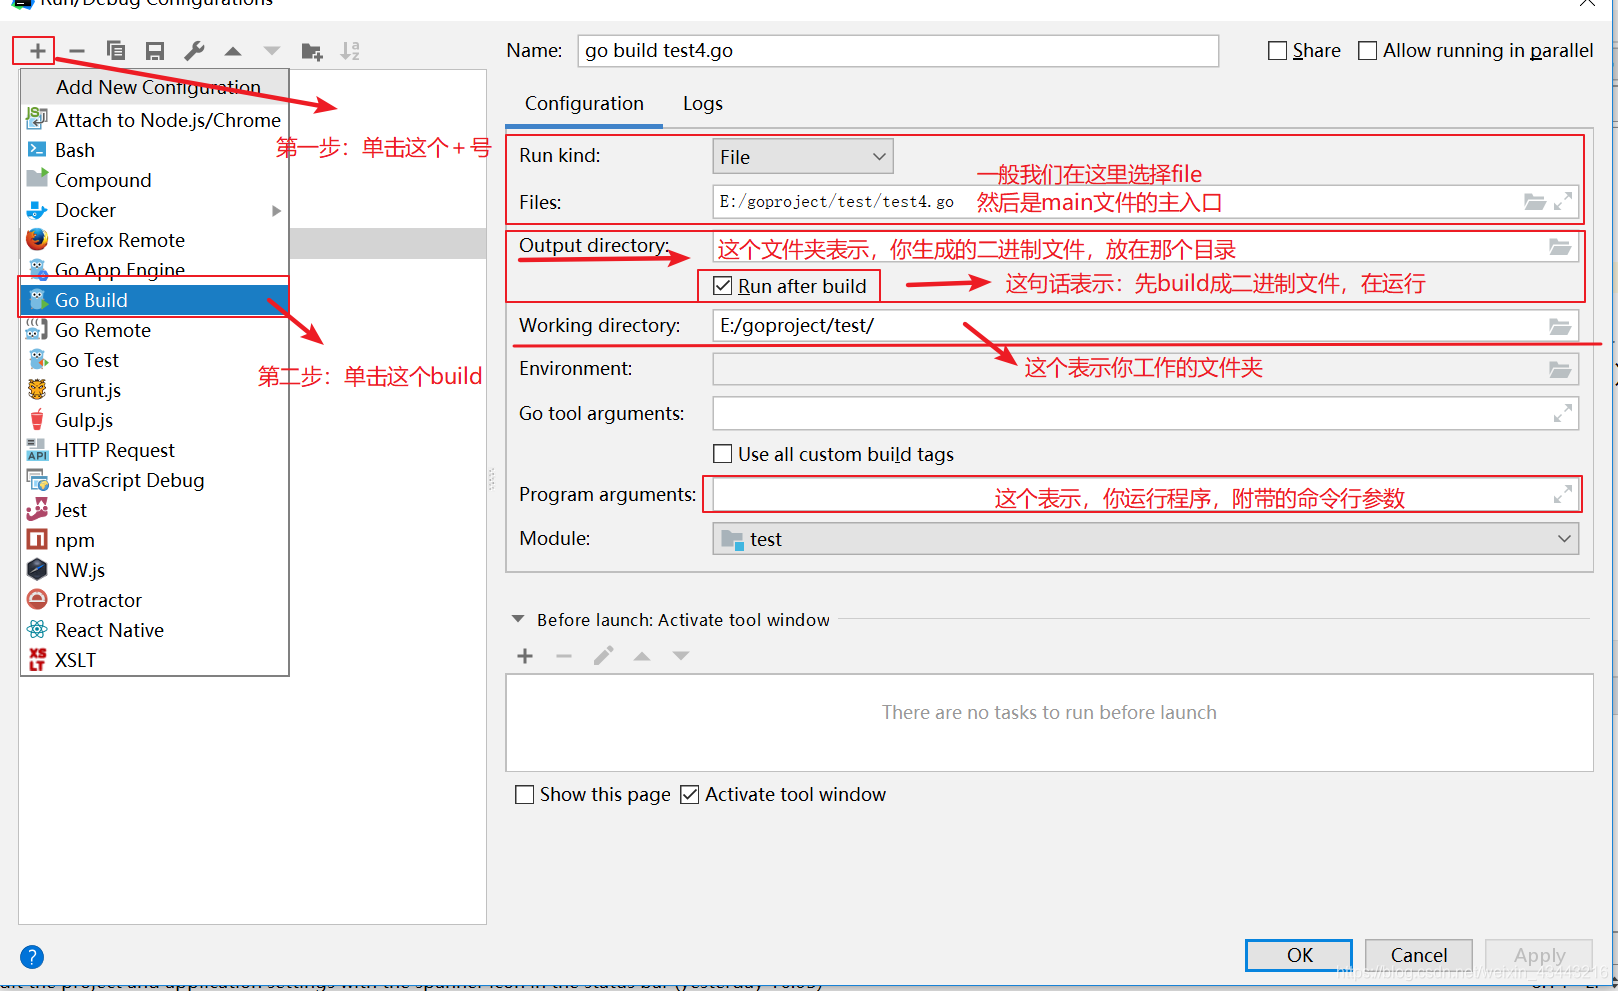1618x991 pixels.
Task: Select React Native entry
Action: 154,630
